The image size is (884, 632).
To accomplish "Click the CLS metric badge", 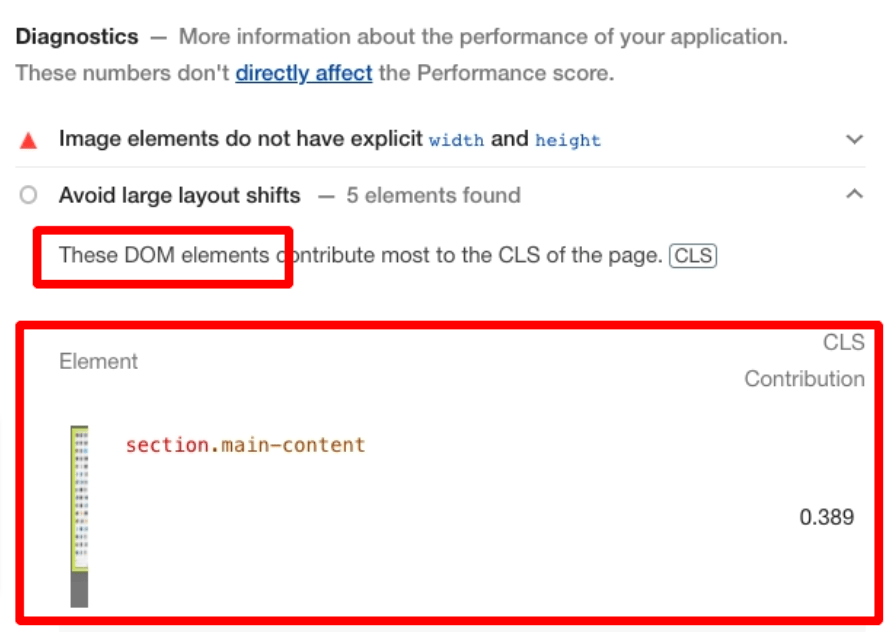I will point(693,255).
